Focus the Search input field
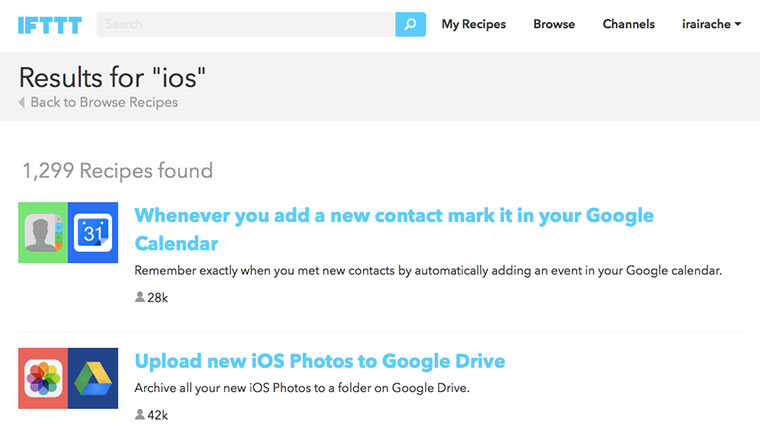The width and height of the screenshot is (760, 447). (x=246, y=24)
